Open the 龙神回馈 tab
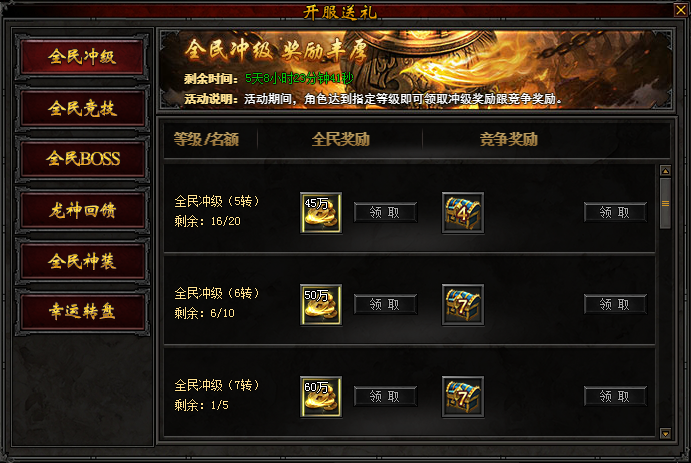The width and height of the screenshot is (691, 463). click(82, 210)
